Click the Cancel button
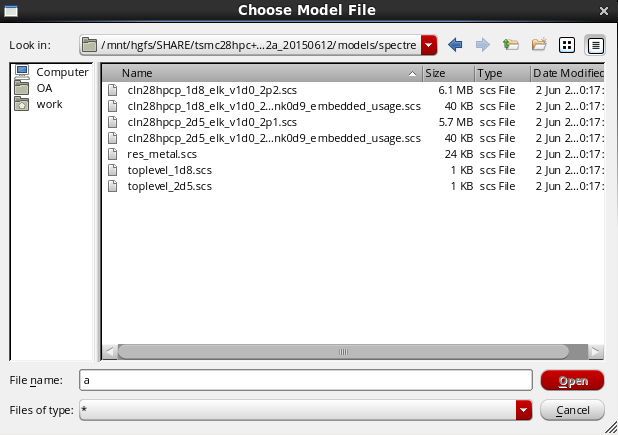This screenshot has width=618, height=435. pos(572,410)
